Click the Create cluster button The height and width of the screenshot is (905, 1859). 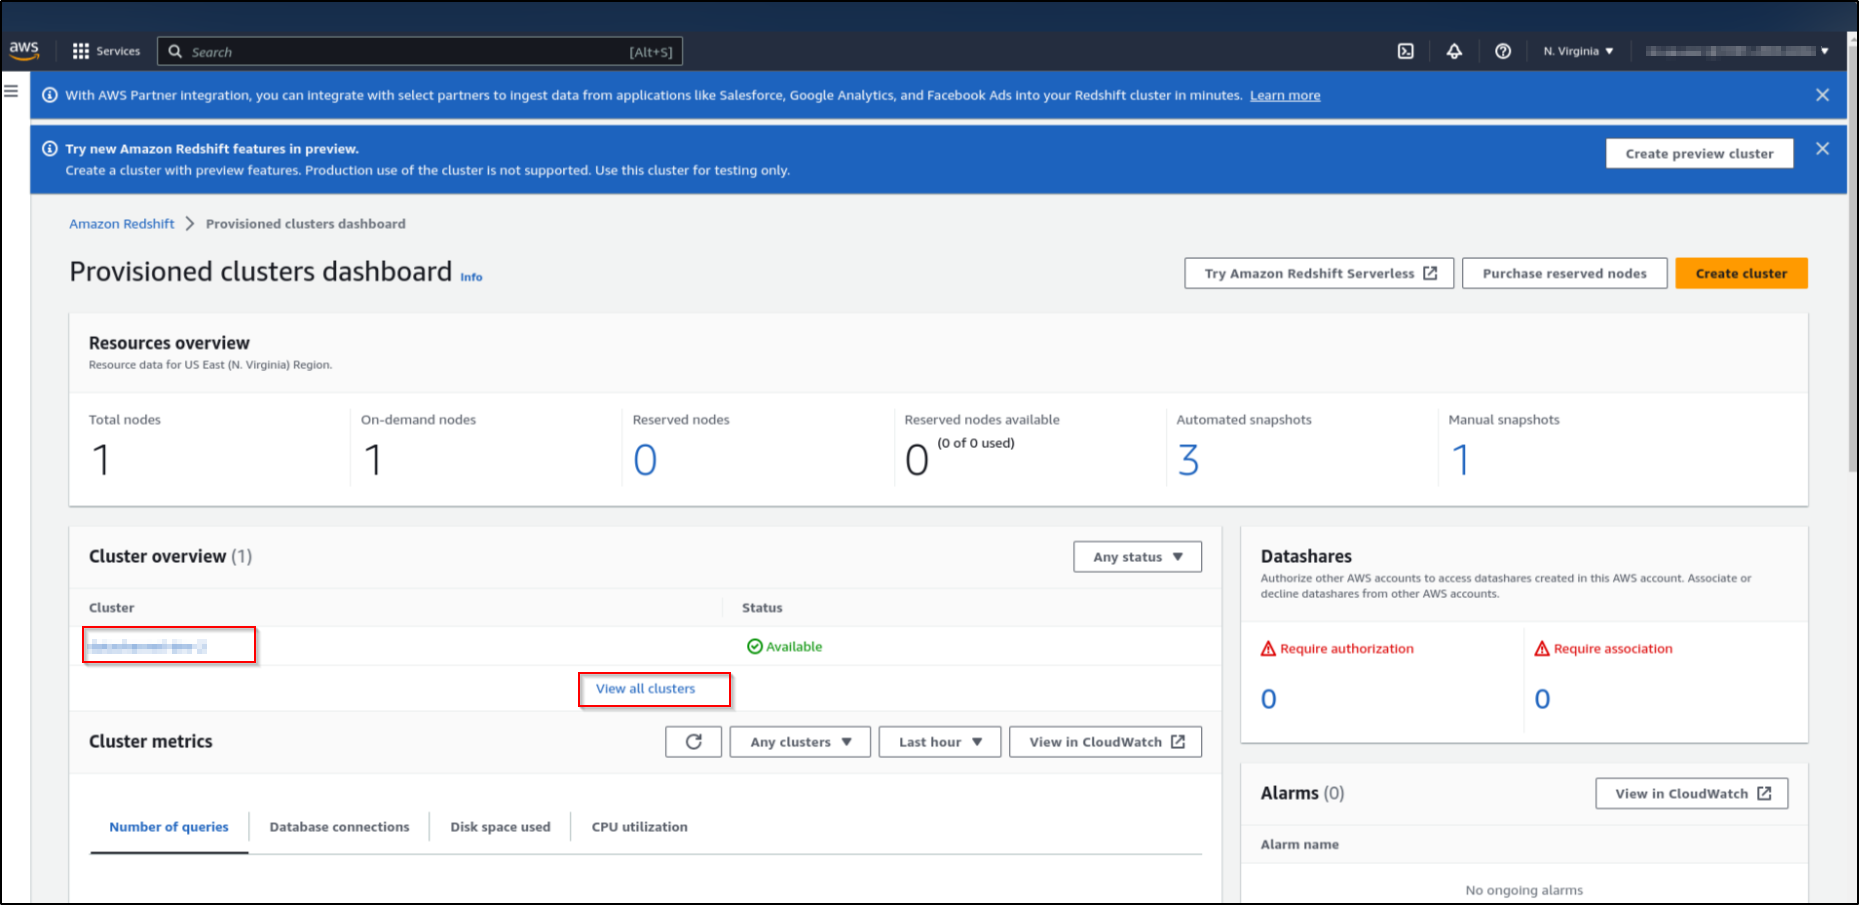pyautogui.click(x=1741, y=274)
